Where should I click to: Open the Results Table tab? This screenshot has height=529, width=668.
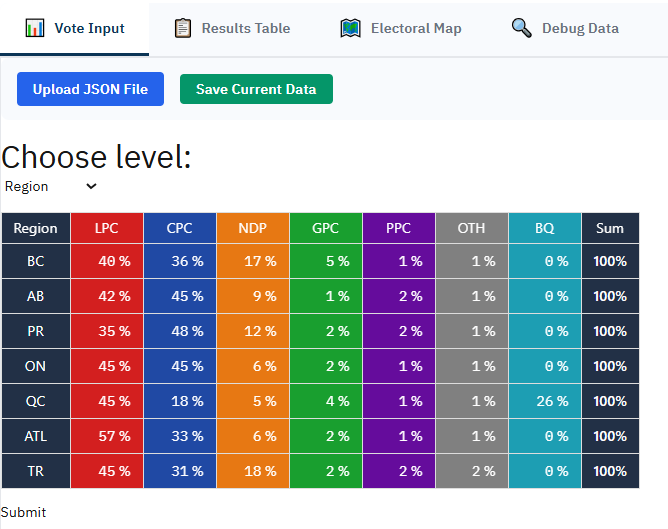[232, 29]
